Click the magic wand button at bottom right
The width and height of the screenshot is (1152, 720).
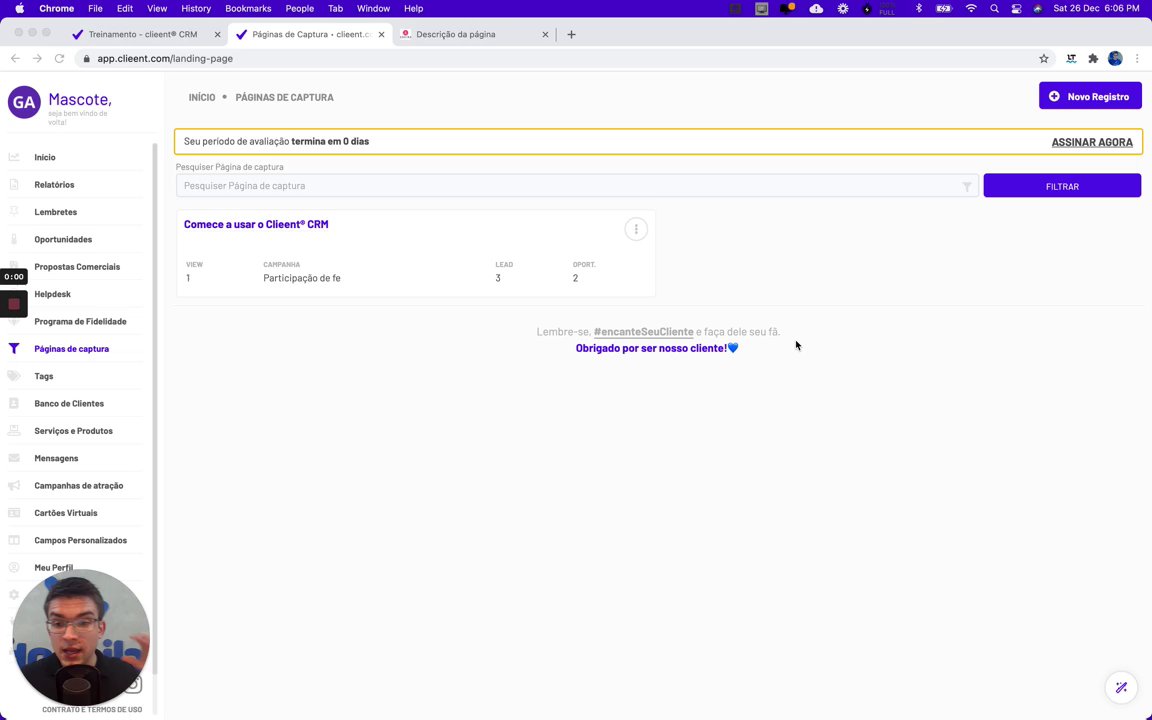(1121, 688)
